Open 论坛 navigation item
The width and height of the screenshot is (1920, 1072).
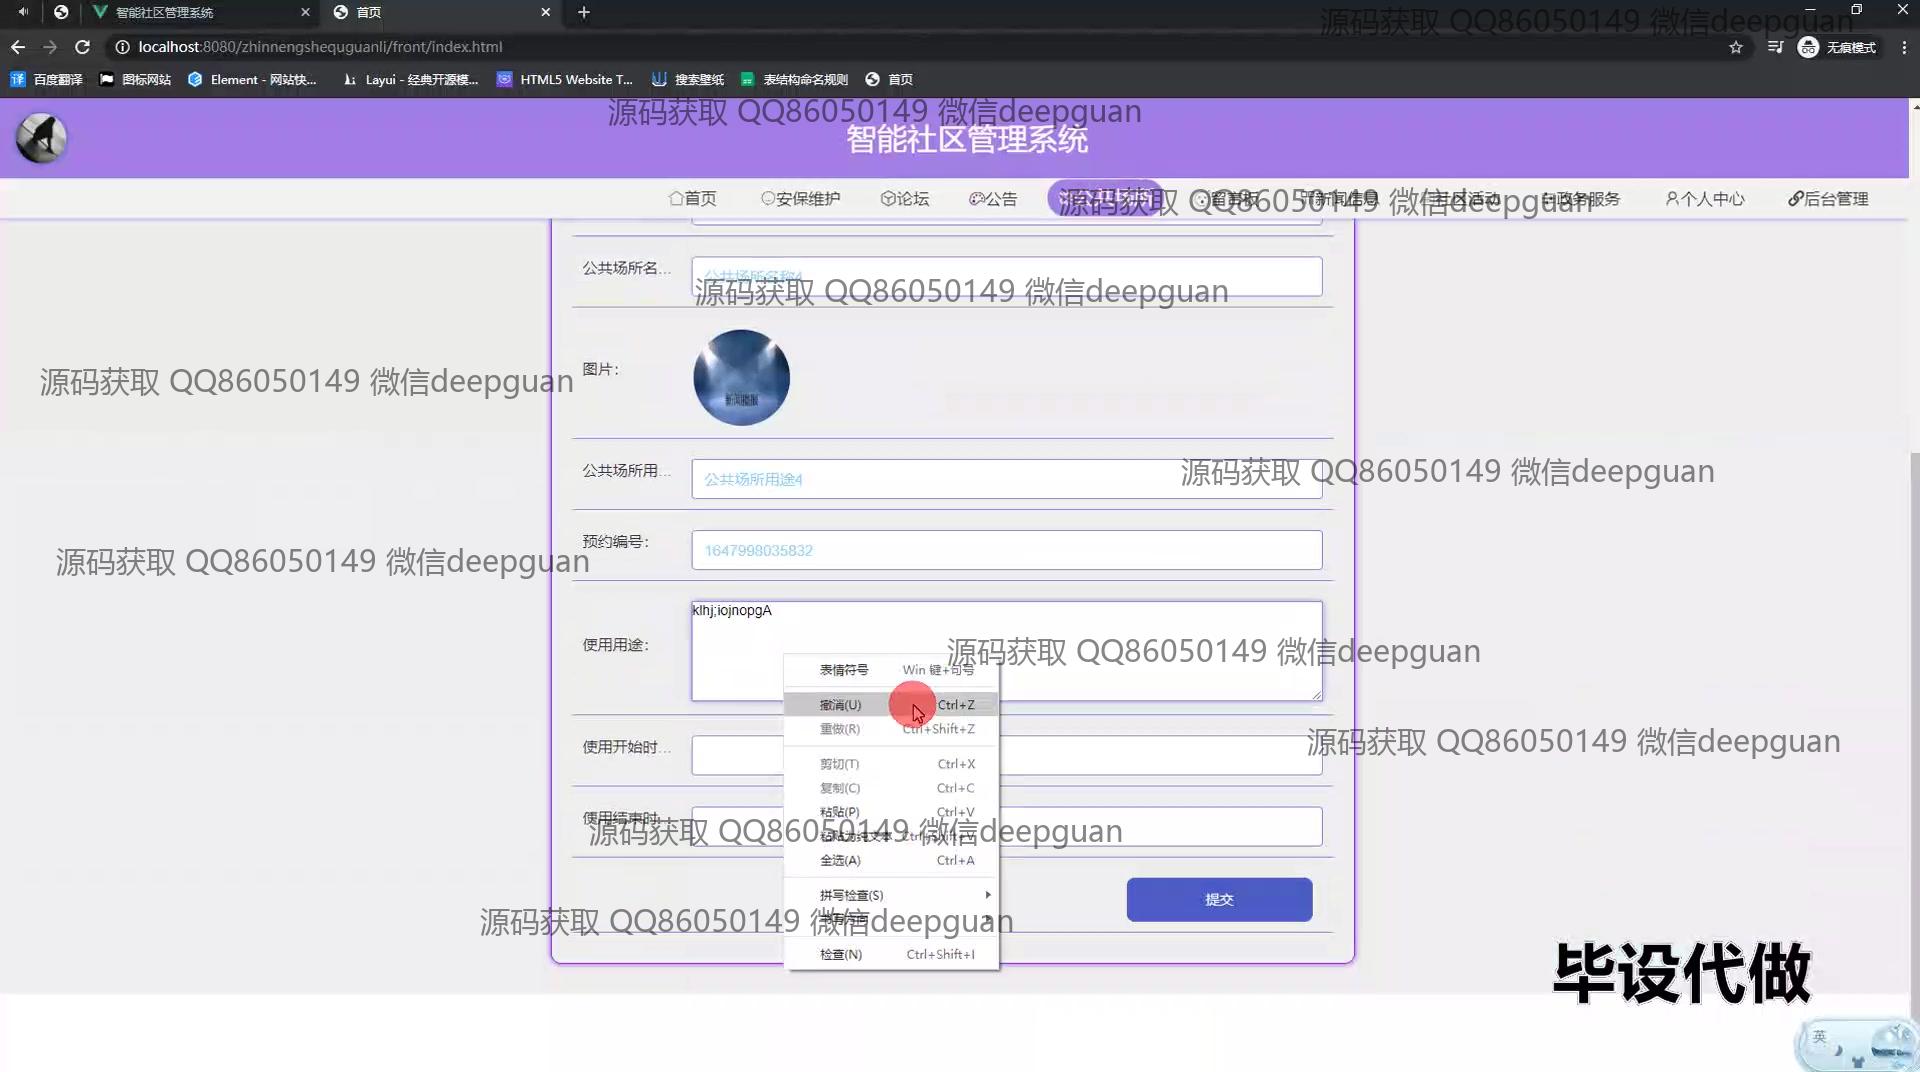coord(905,199)
